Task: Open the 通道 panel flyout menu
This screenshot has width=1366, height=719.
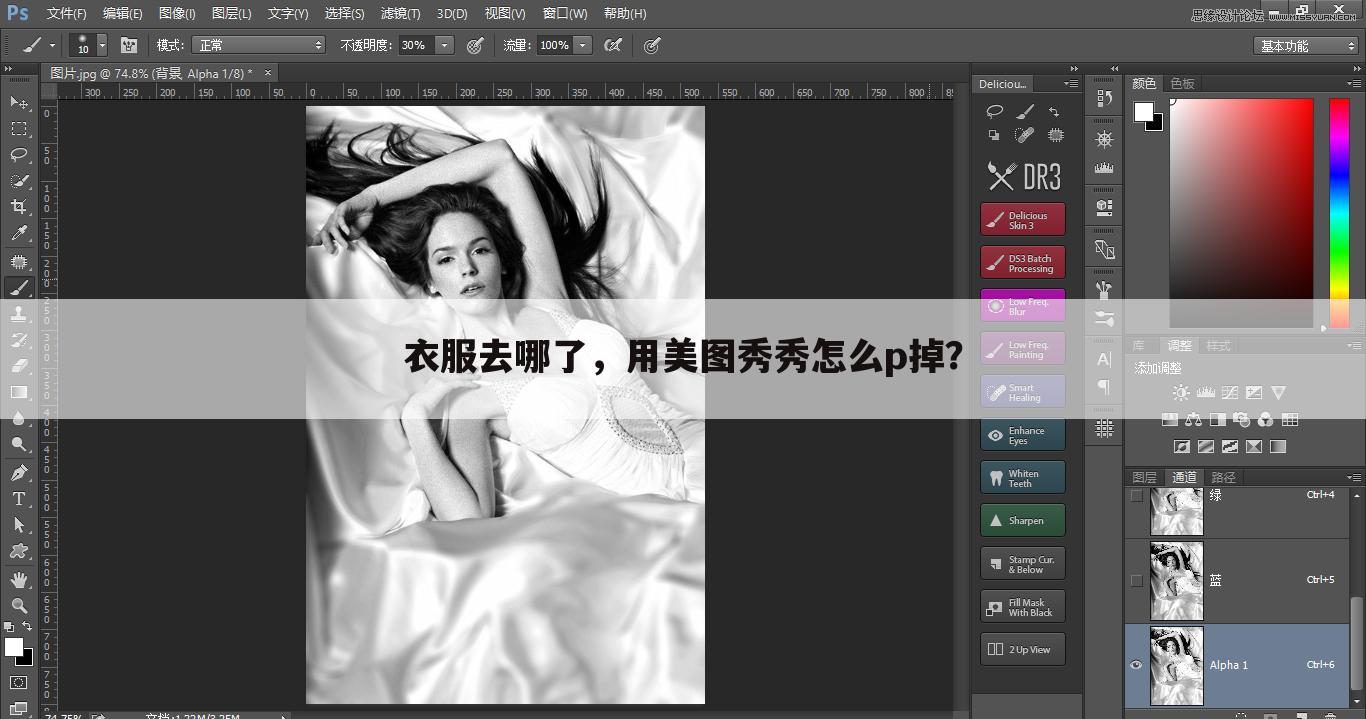Action: tap(1354, 478)
